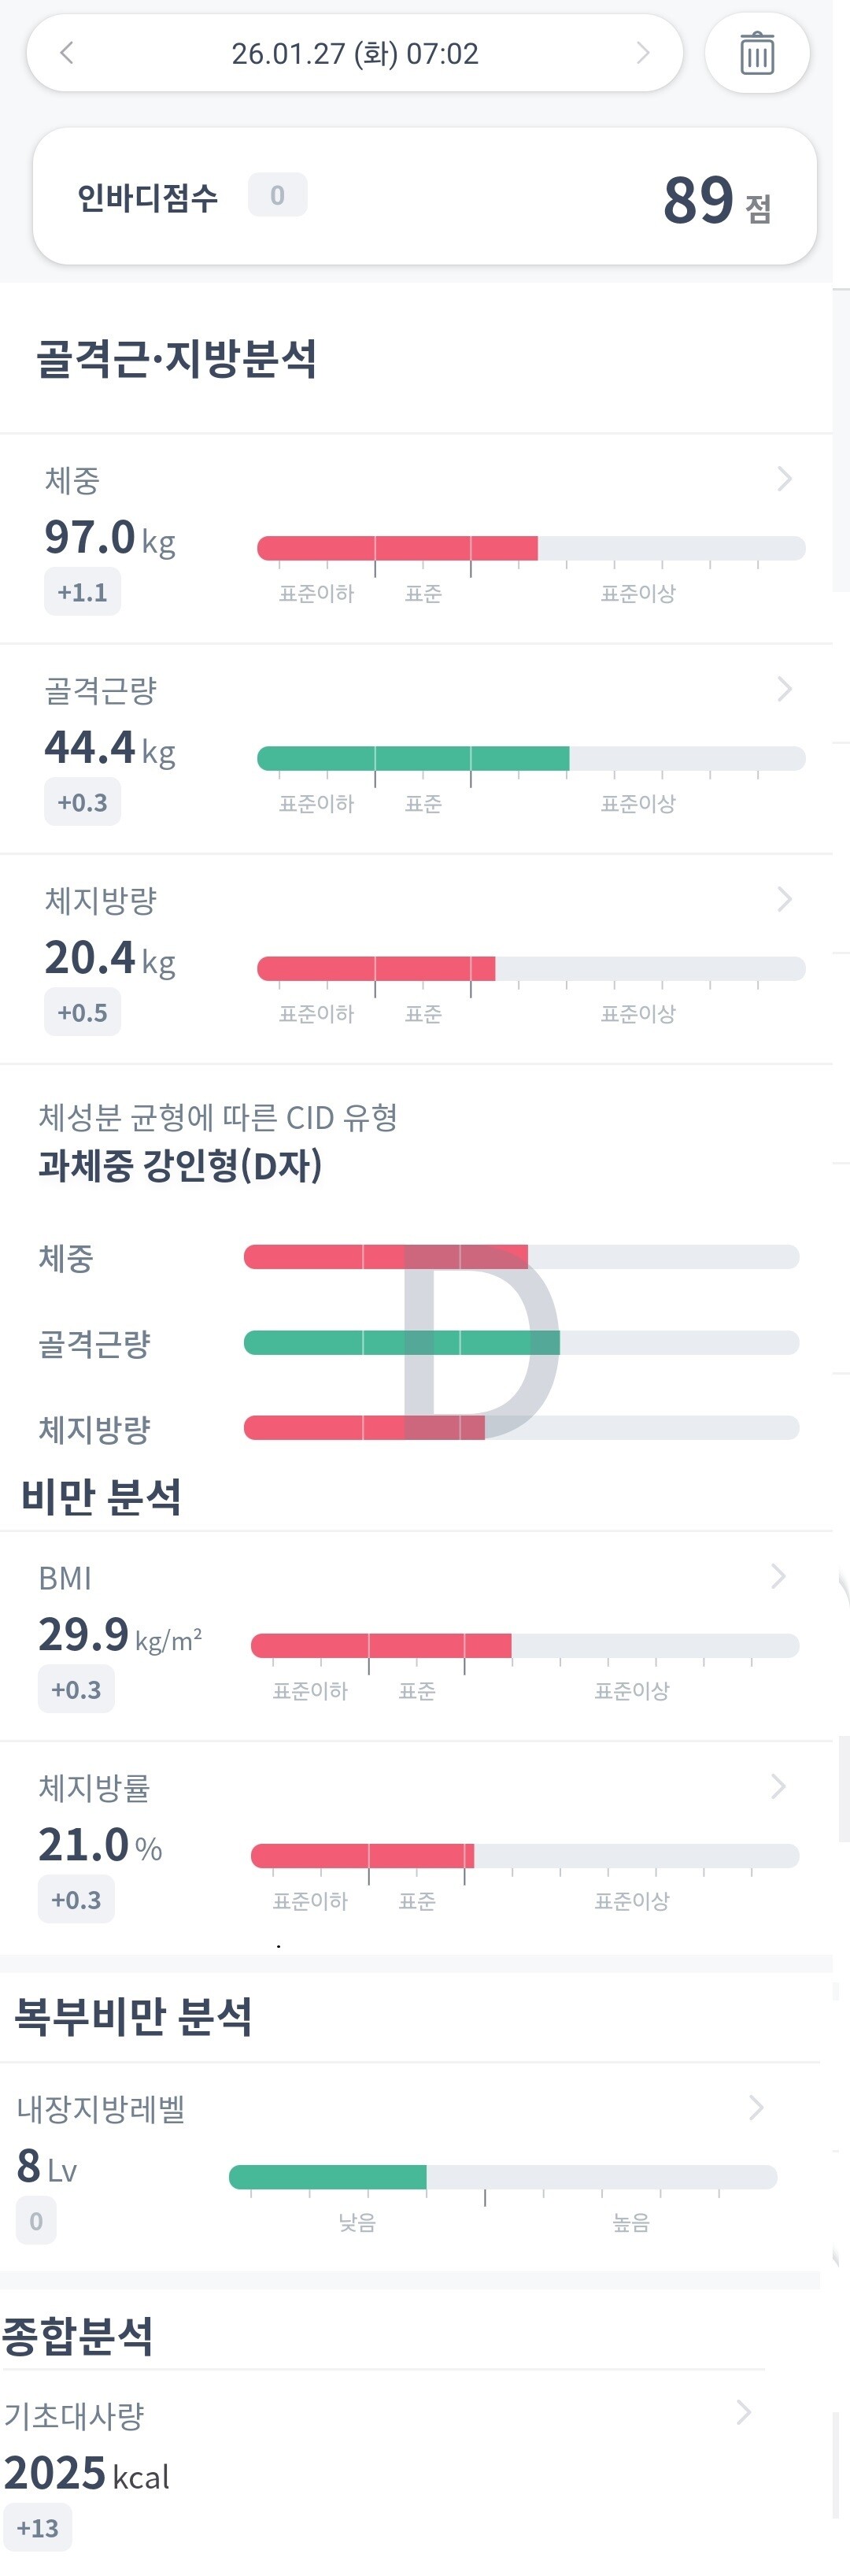Expand 체중 details chevron

click(784, 479)
